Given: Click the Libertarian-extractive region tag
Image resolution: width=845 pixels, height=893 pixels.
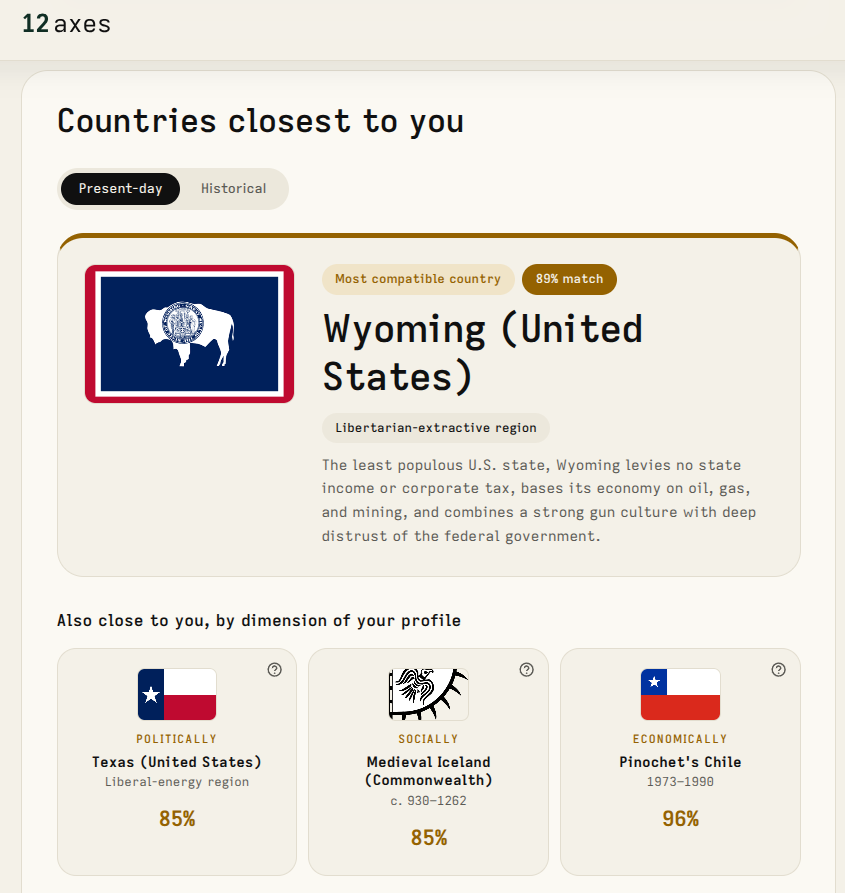Looking at the screenshot, I should 436,428.
